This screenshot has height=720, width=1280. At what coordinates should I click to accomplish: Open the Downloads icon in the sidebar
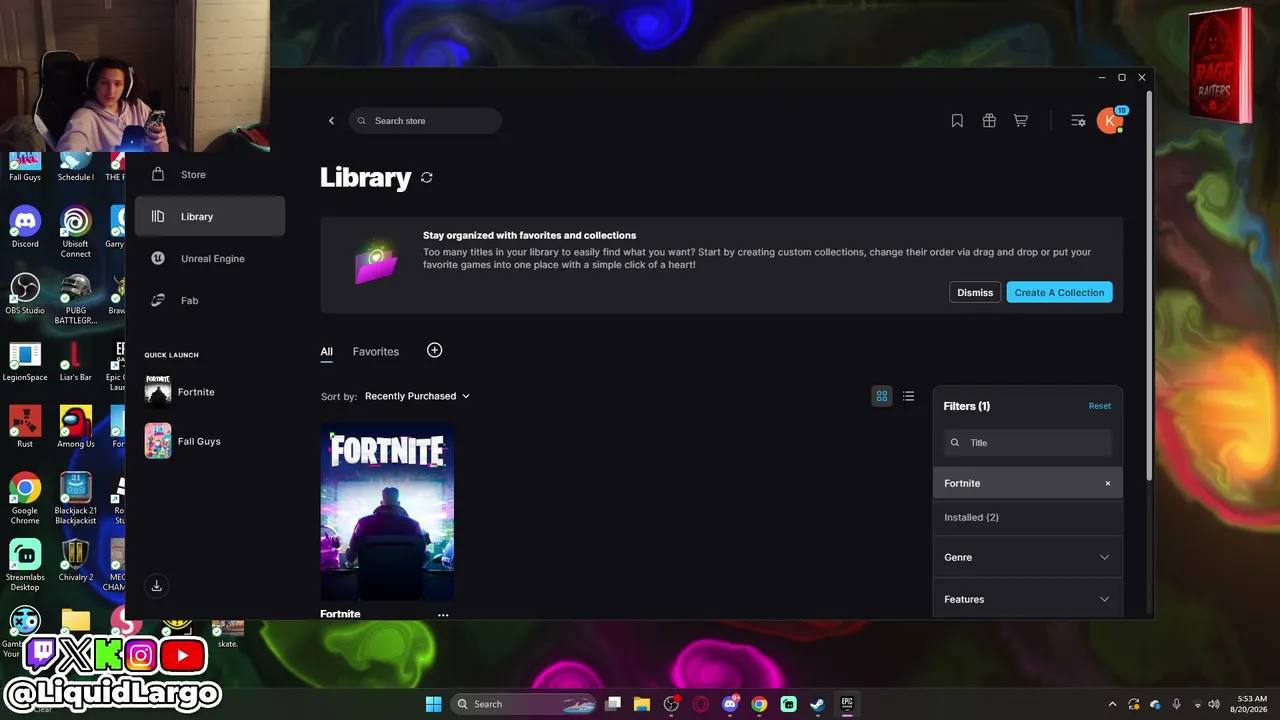click(x=156, y=586)
